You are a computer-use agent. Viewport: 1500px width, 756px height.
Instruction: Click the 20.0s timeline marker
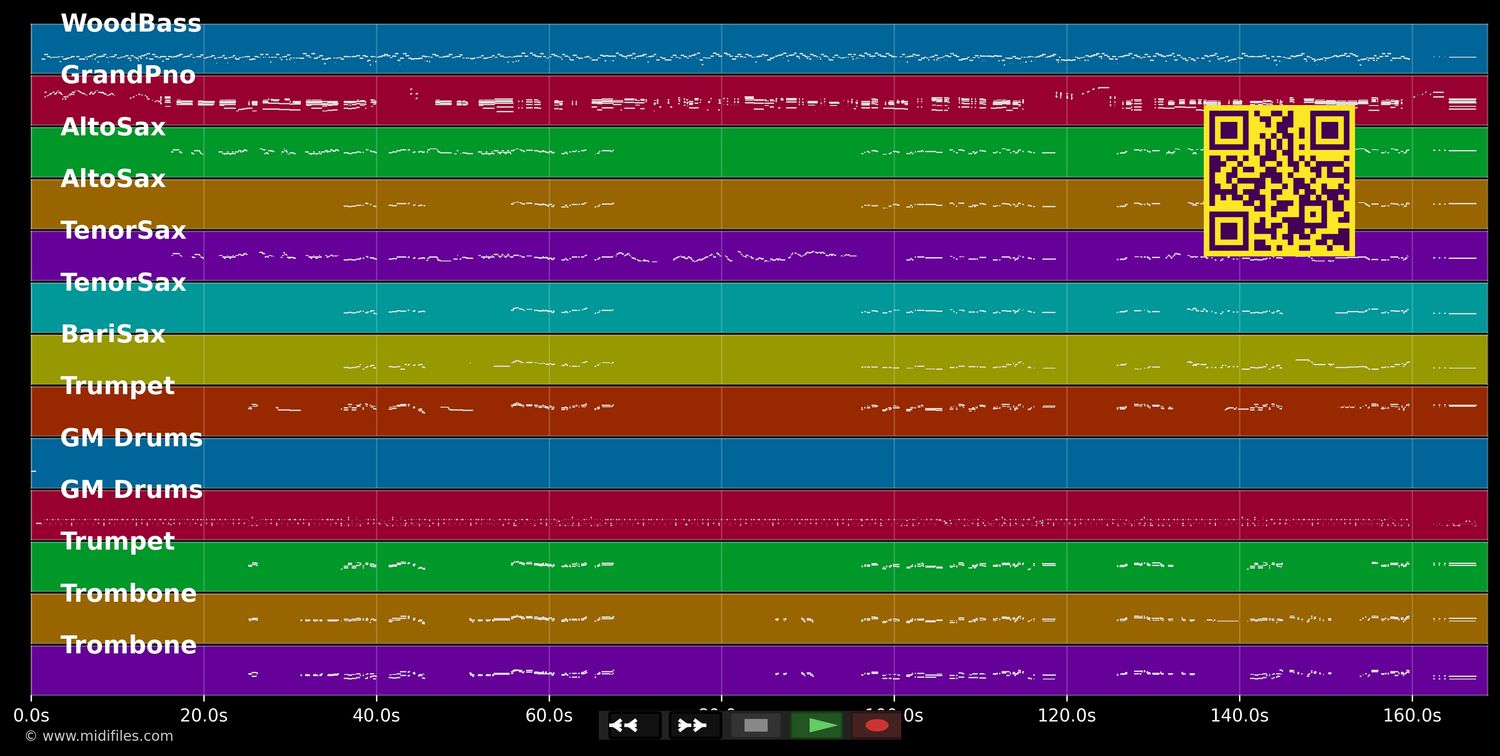click(x=204, y=716)
